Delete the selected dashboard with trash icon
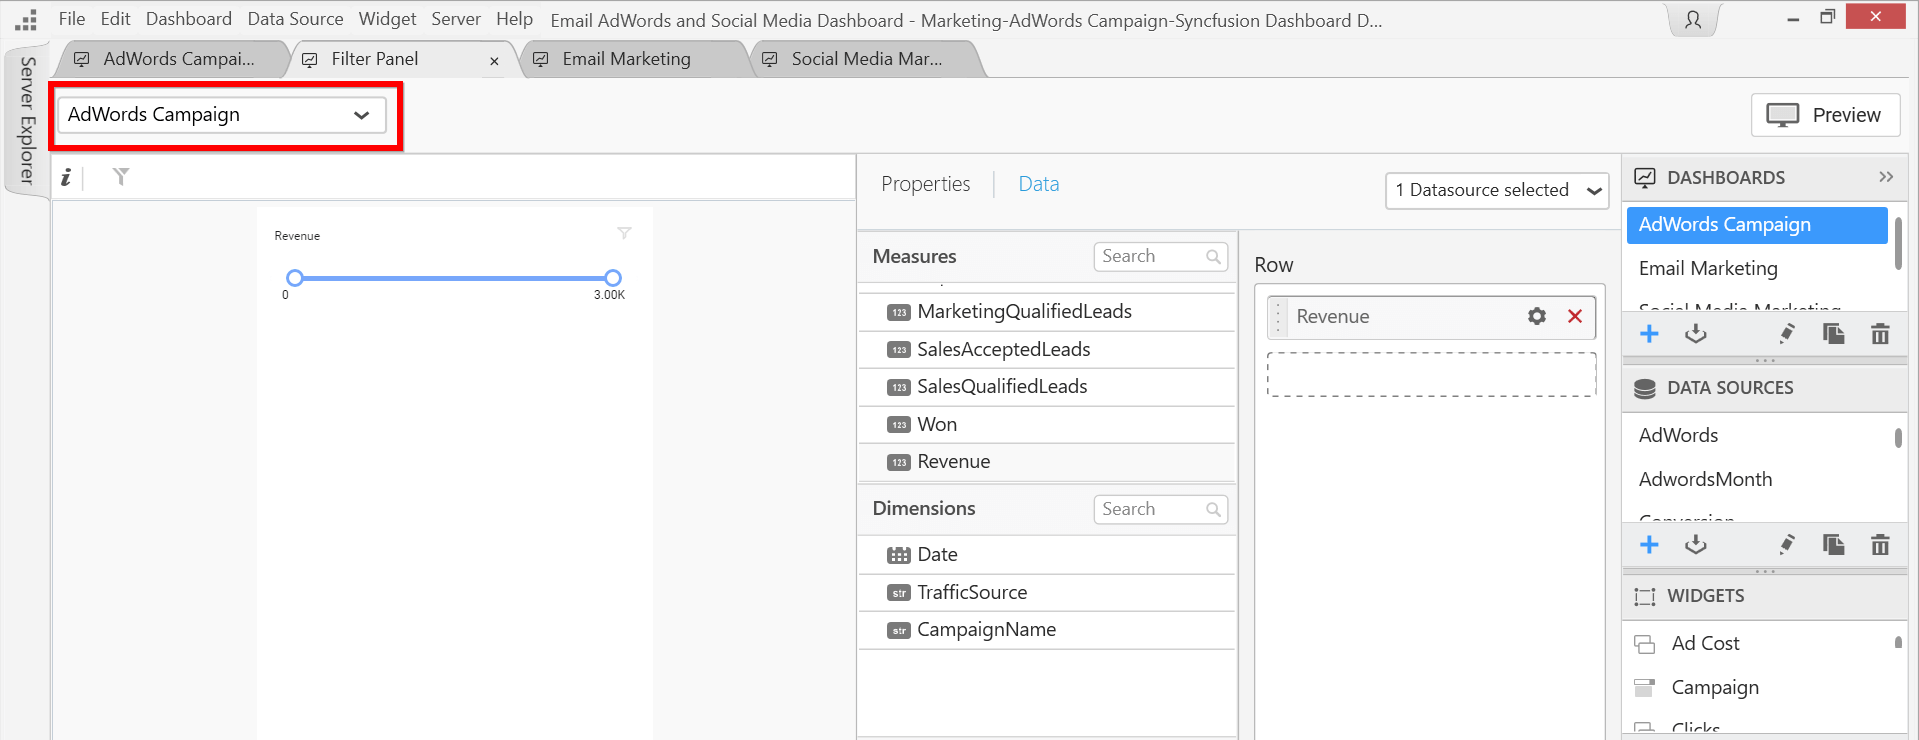Screen dimensions: 1919x740 pyautogui.click(x=1880, y=334)
